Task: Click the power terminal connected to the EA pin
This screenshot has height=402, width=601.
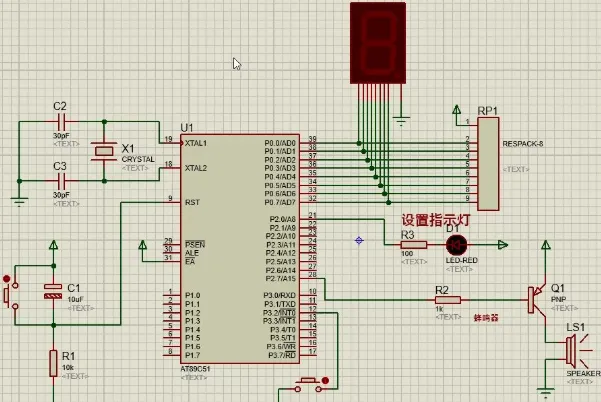Action: coord(143,245)
